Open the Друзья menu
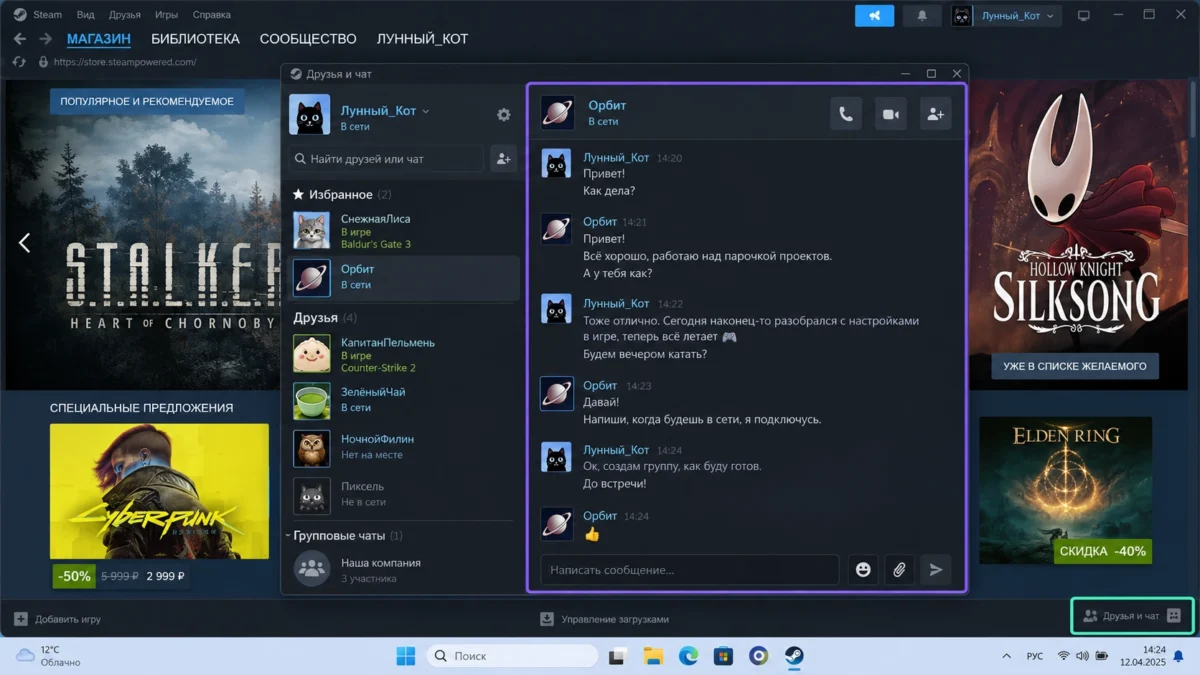Viewport: 1200px width, 675px height. pyautogui.click(x=124, y=15)
